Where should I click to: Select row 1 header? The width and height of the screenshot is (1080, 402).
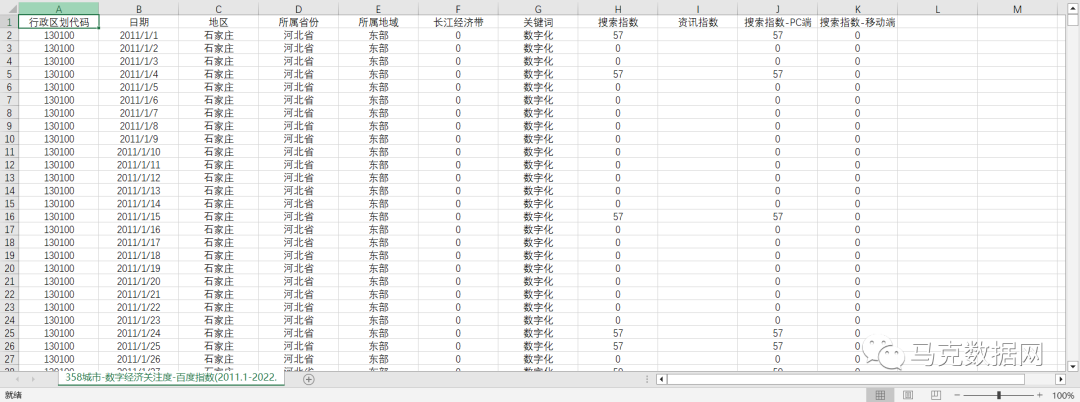9,22
